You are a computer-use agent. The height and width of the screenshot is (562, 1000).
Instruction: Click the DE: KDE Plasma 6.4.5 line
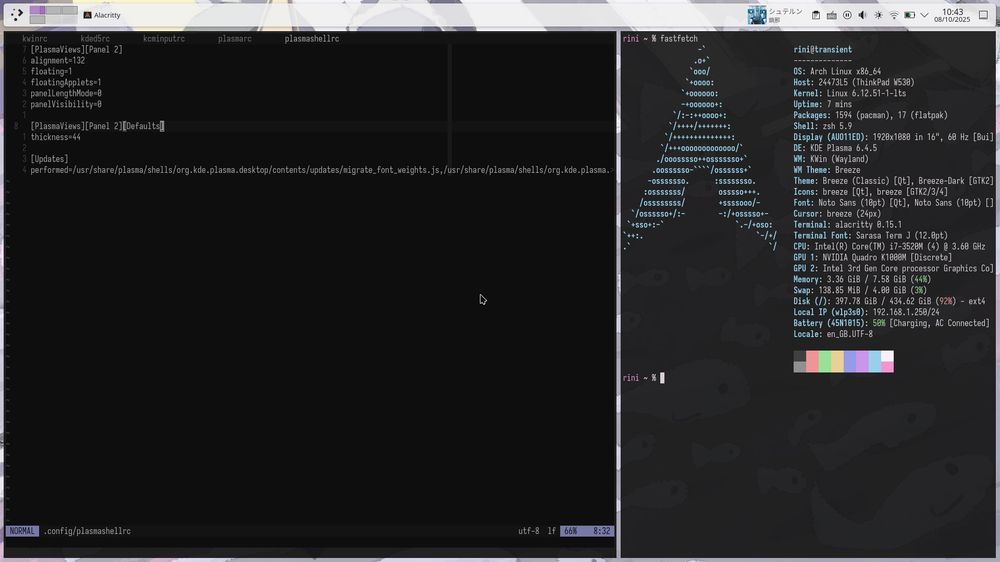coord(835,148)
